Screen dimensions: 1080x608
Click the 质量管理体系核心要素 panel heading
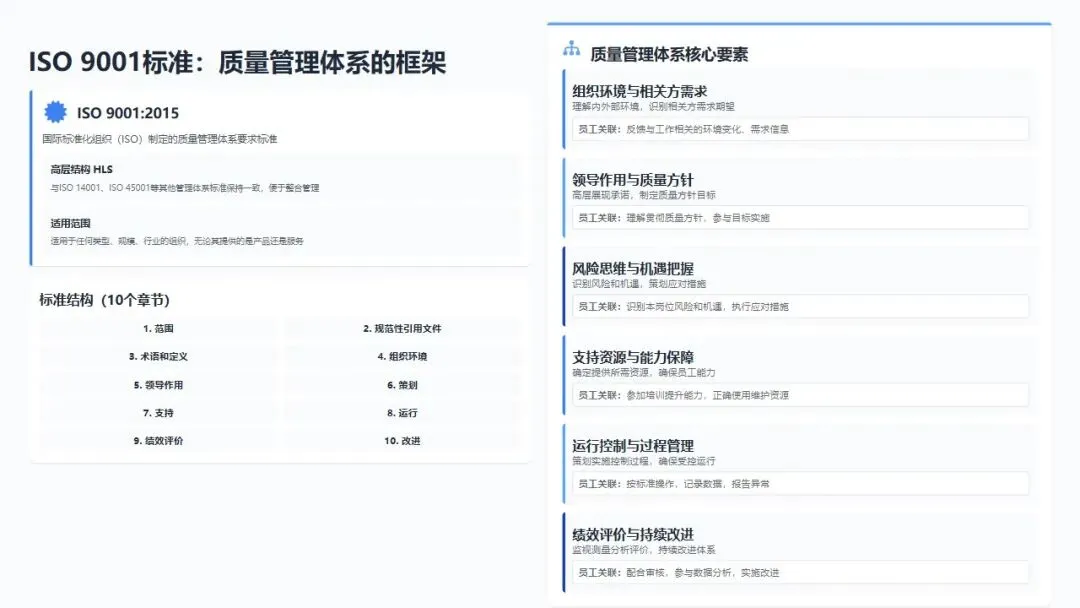669,54
